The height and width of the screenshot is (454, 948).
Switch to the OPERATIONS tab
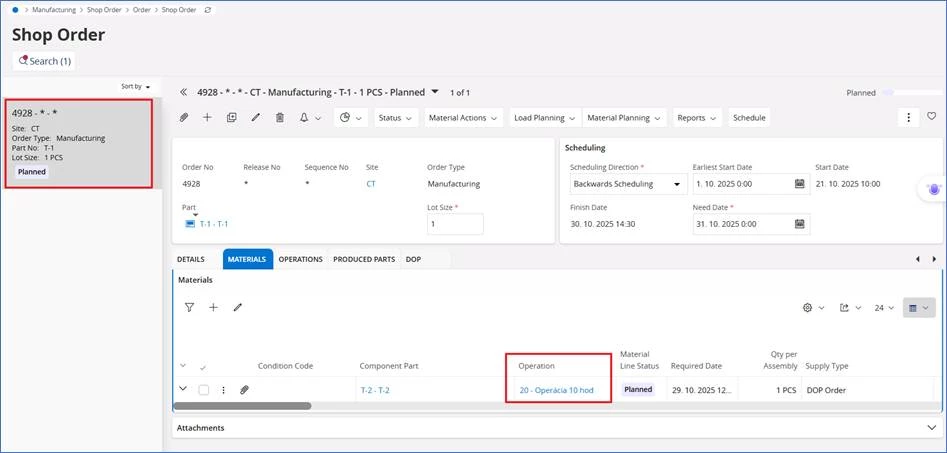coord(300,259)
